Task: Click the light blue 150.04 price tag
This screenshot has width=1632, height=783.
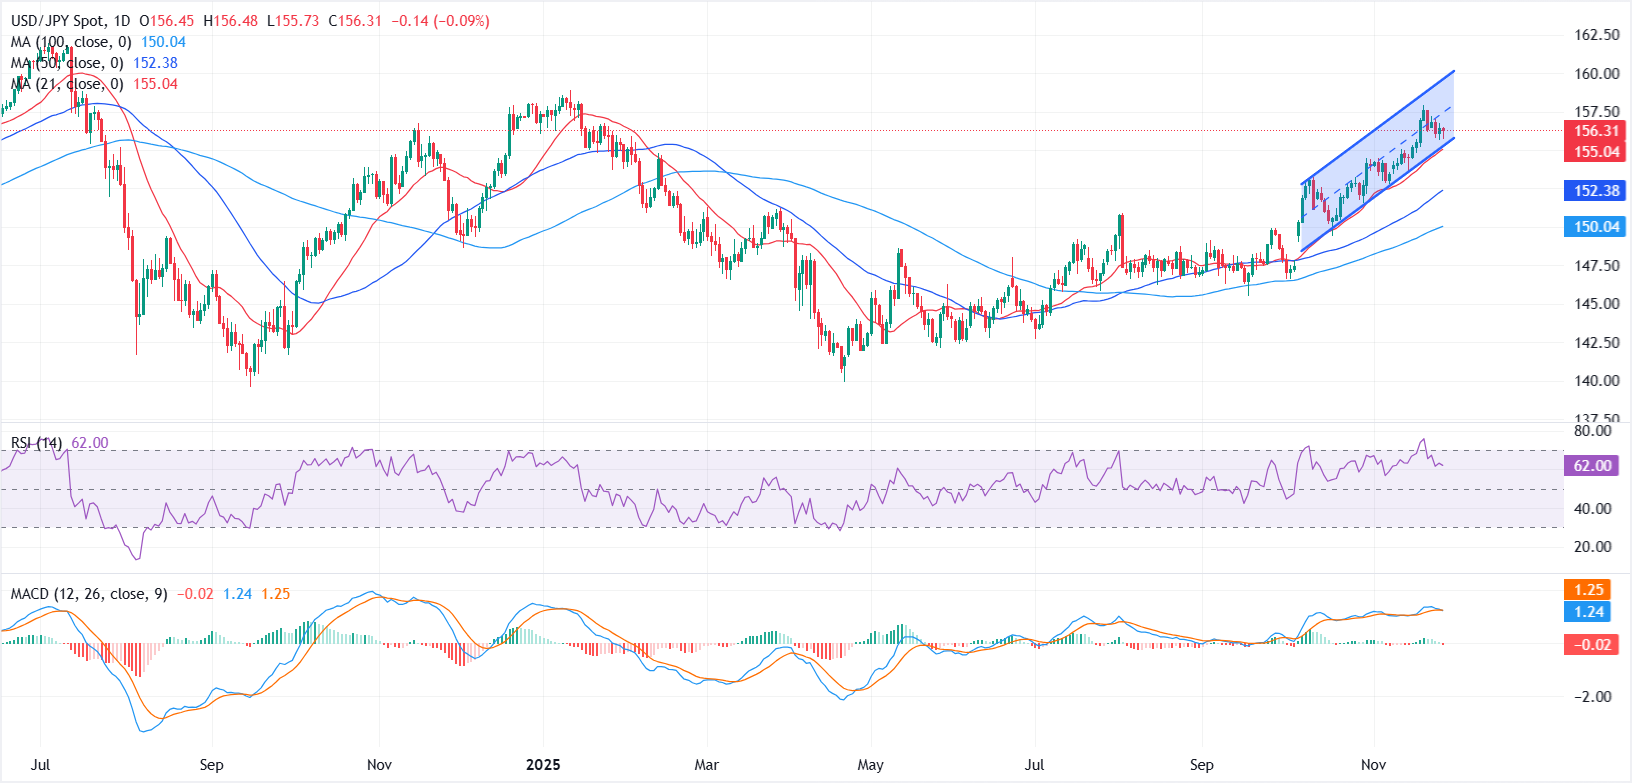Action: (x=1596, y=227)
